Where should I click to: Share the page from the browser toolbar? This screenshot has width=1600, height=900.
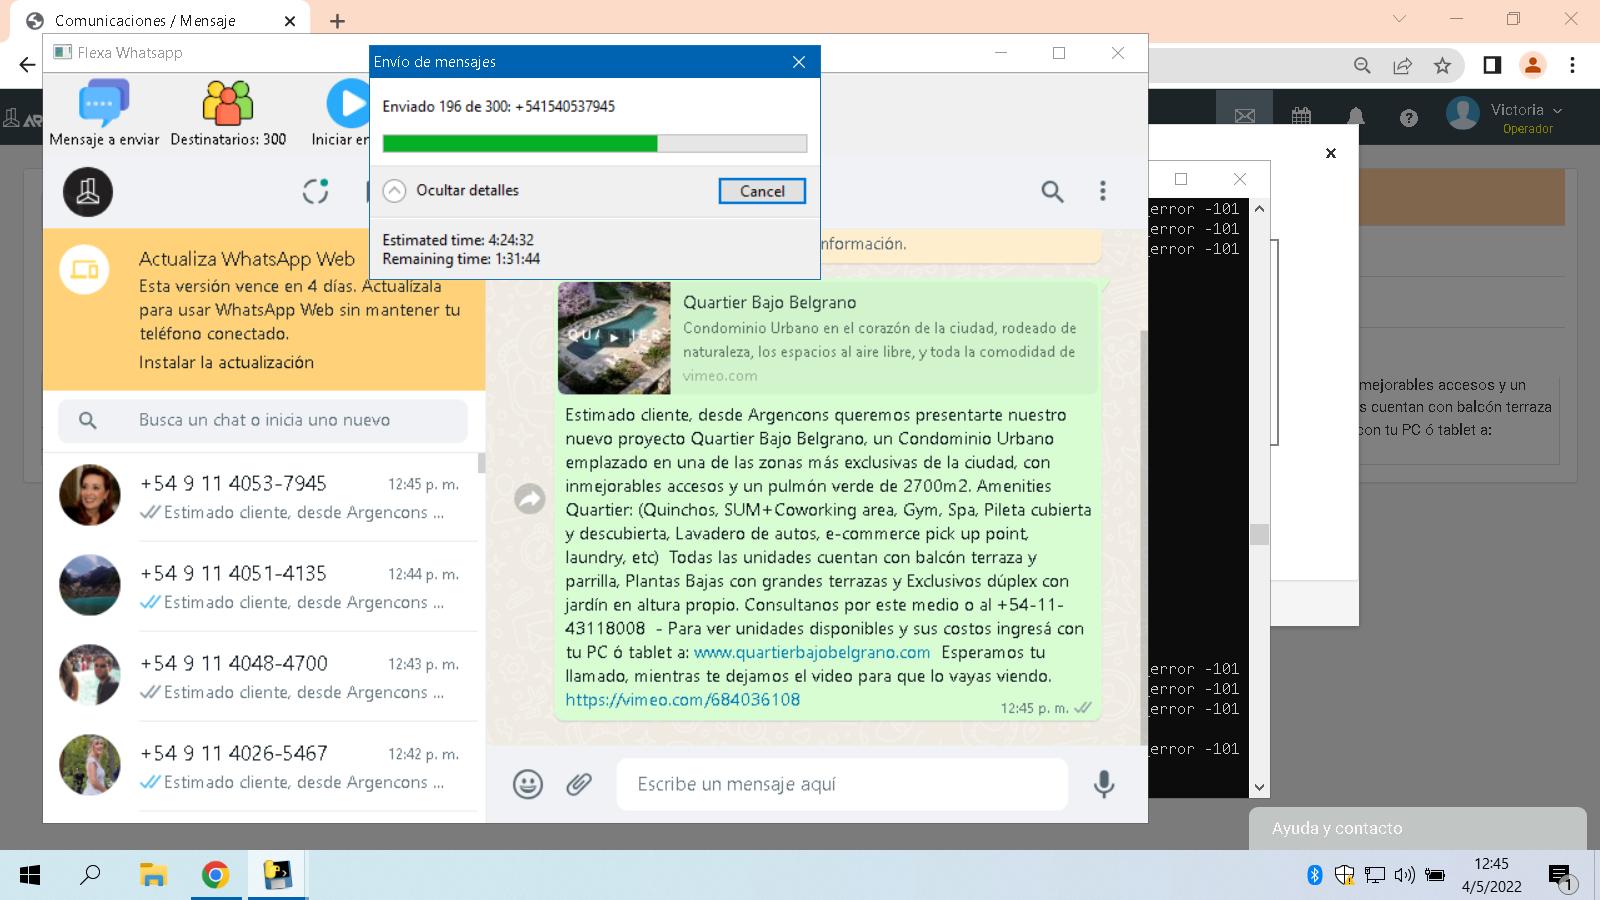1402,65
